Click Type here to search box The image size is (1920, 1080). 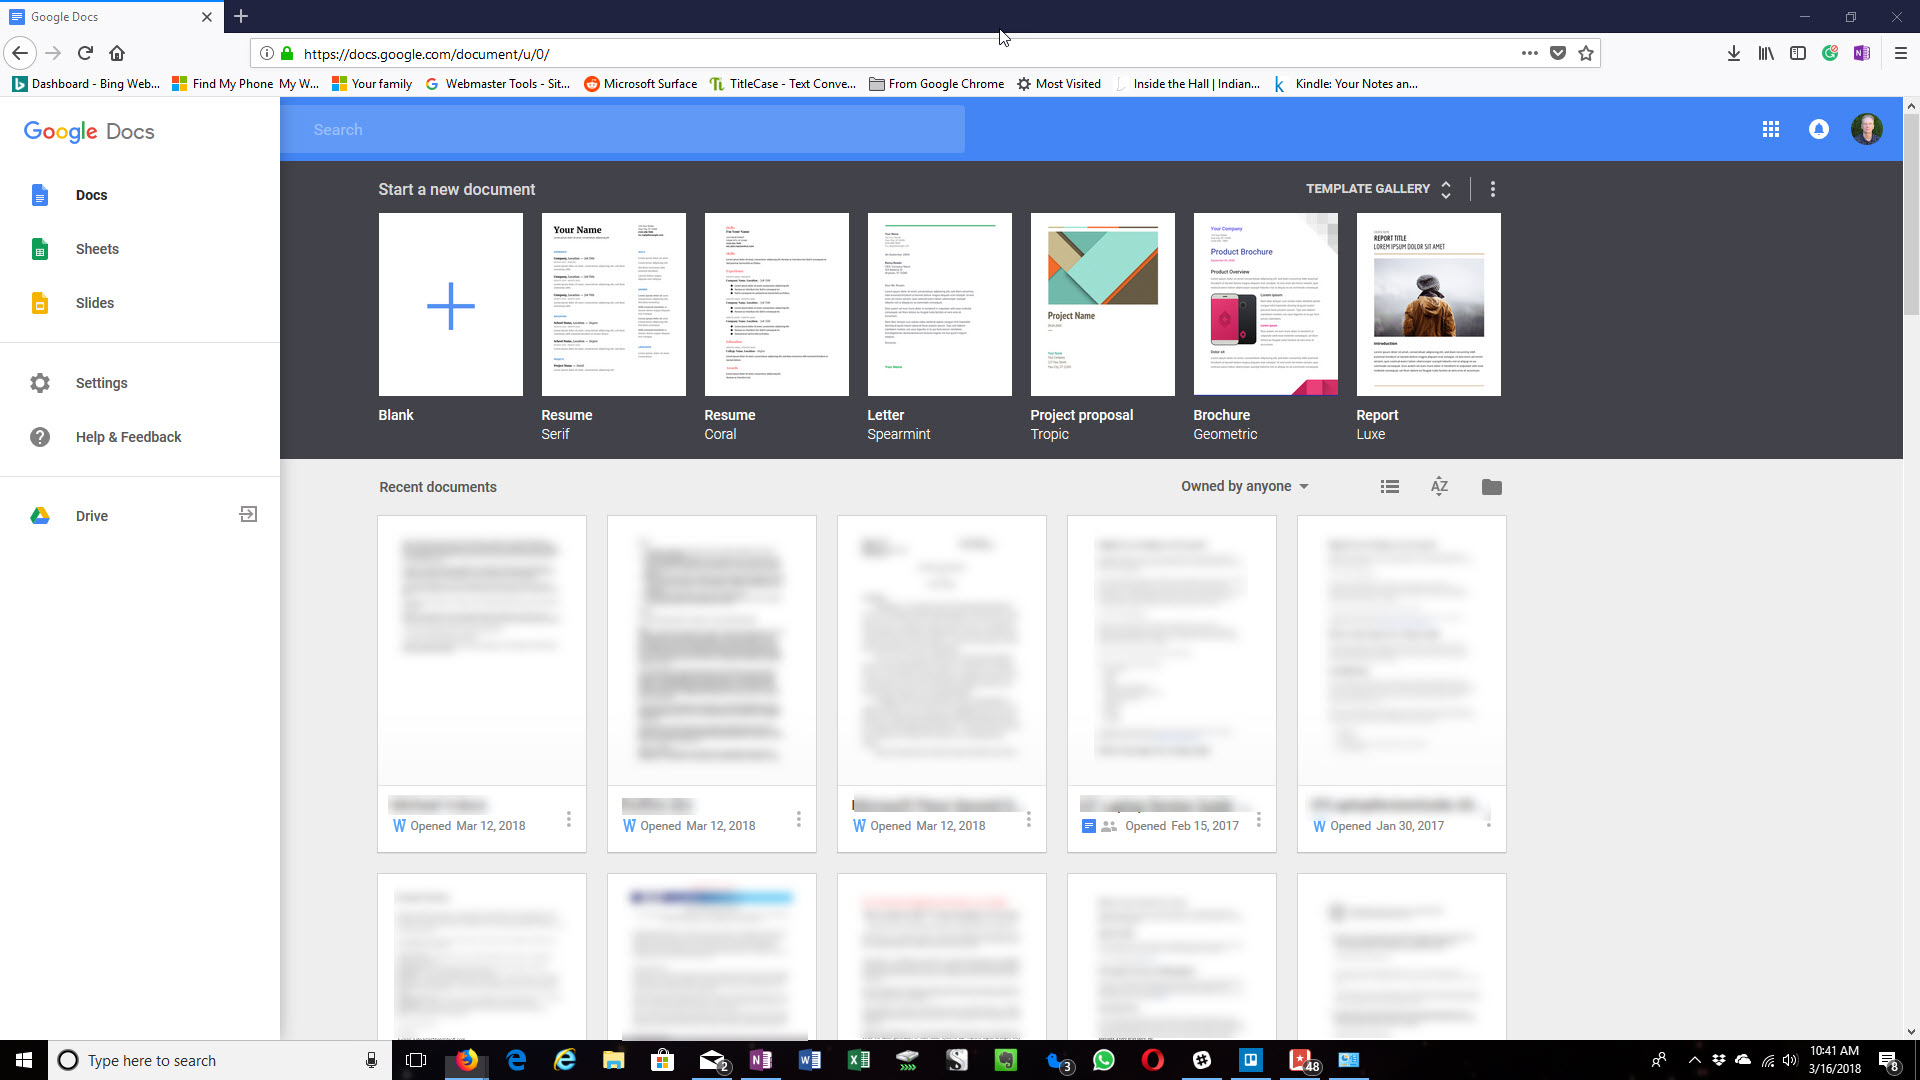pos(218,1060)
